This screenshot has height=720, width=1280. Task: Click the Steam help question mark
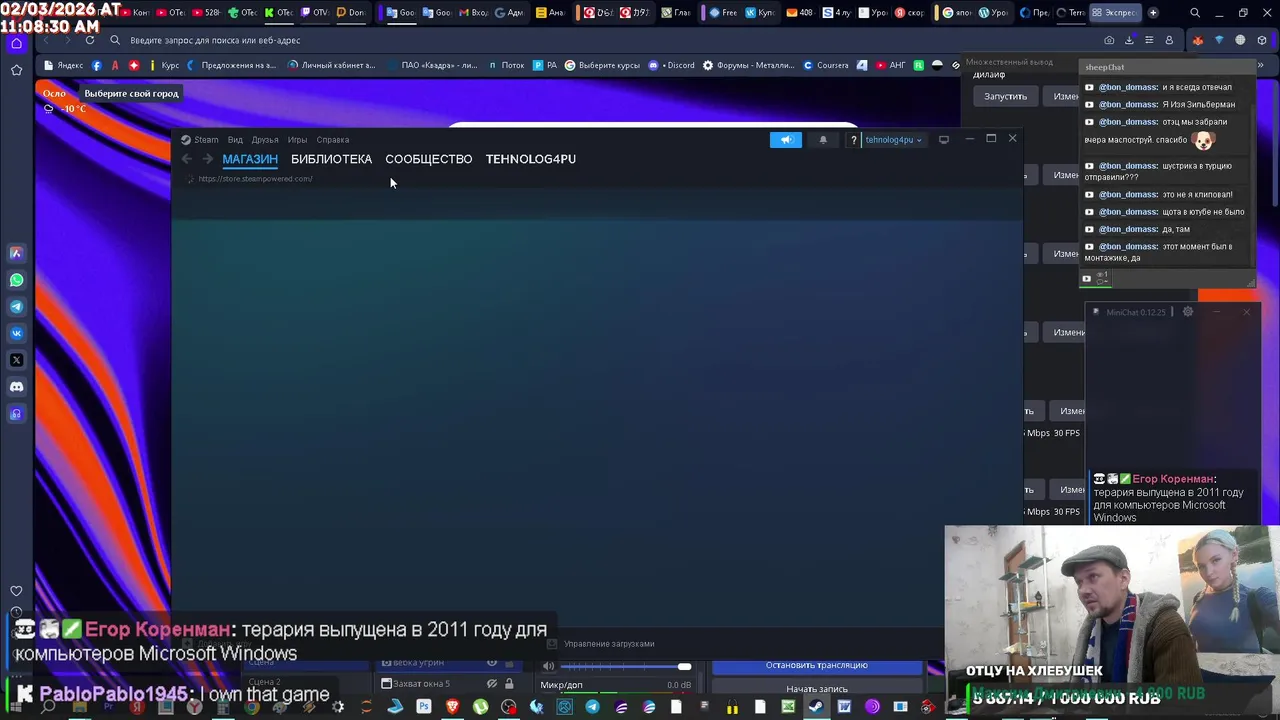point(853,140)
